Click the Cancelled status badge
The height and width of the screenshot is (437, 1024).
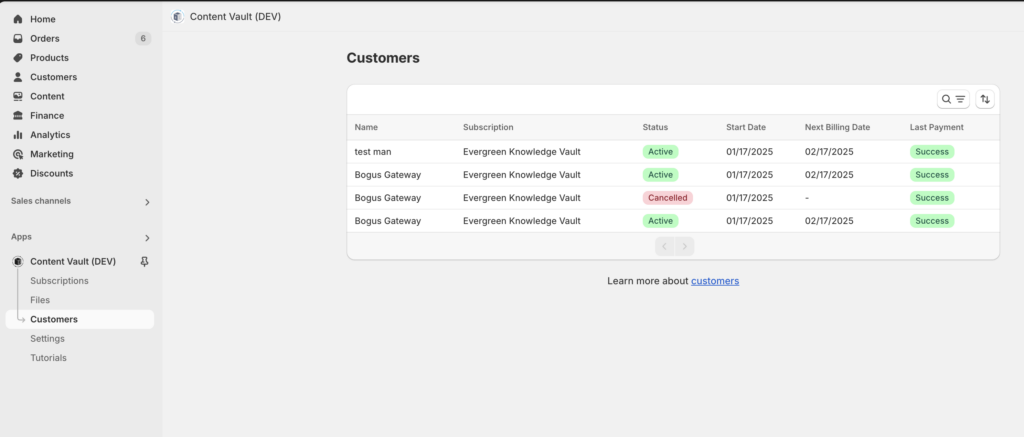pos(667,198)
